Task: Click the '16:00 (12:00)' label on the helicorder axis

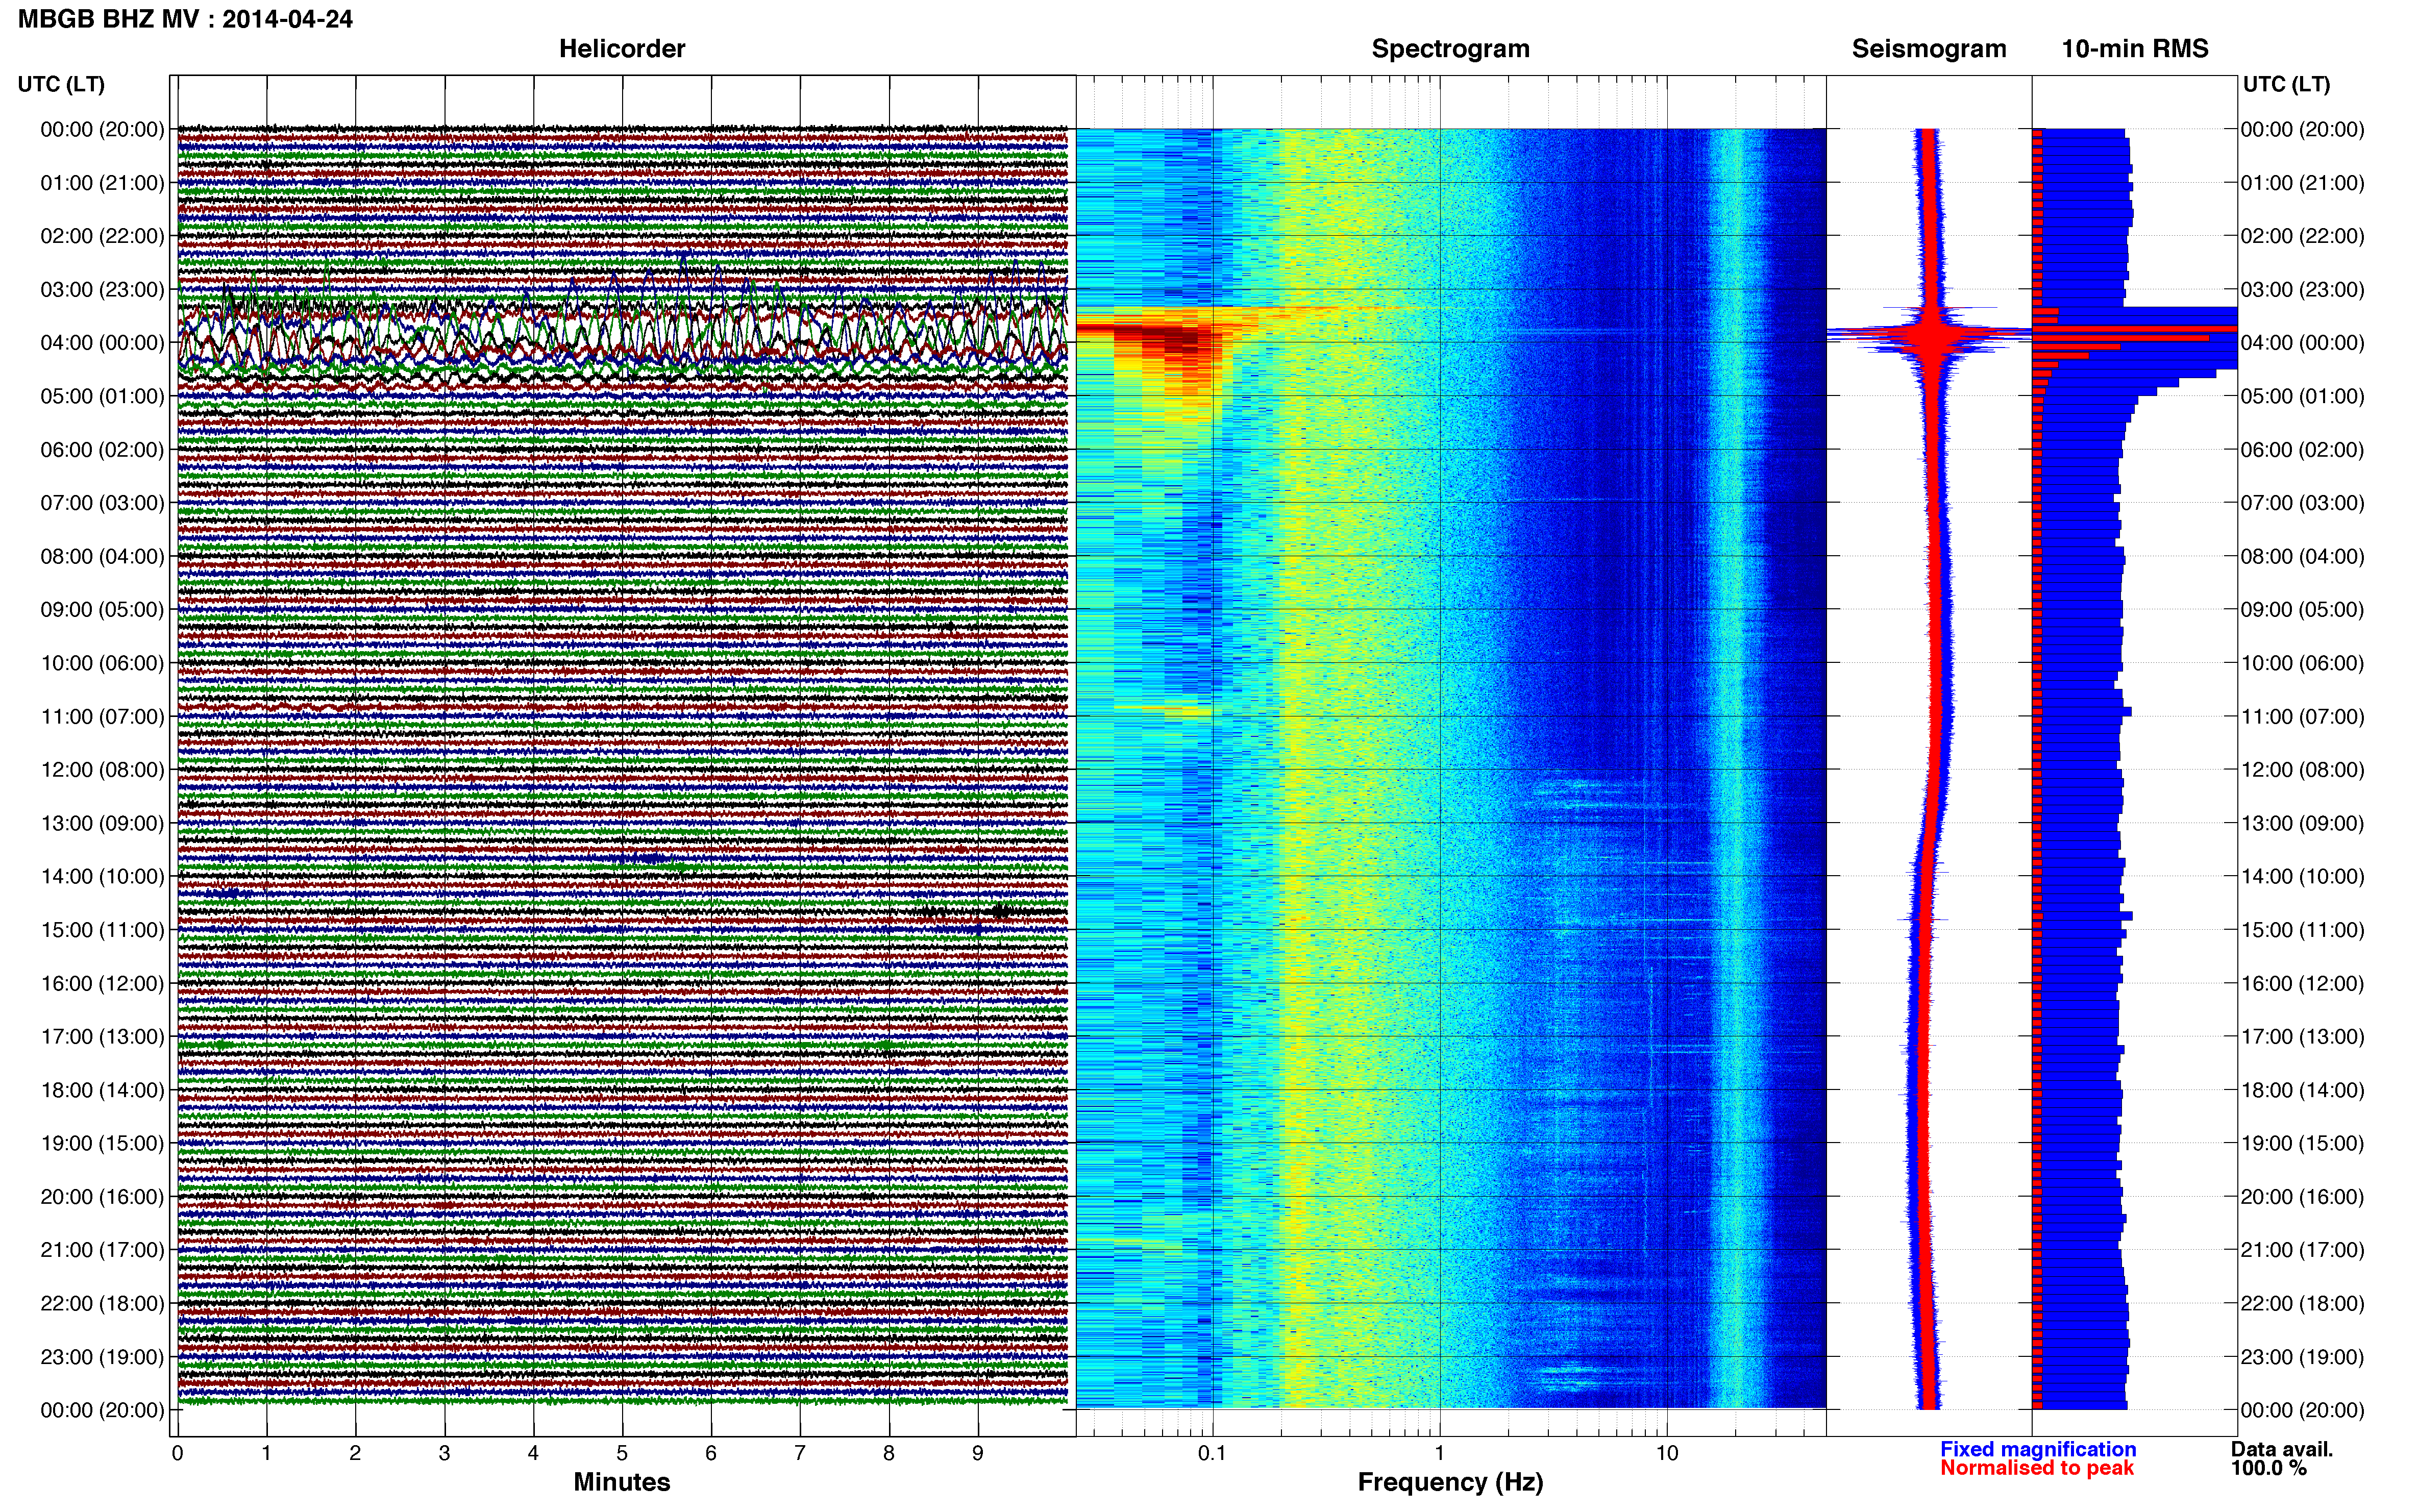Action: point(102,983)
